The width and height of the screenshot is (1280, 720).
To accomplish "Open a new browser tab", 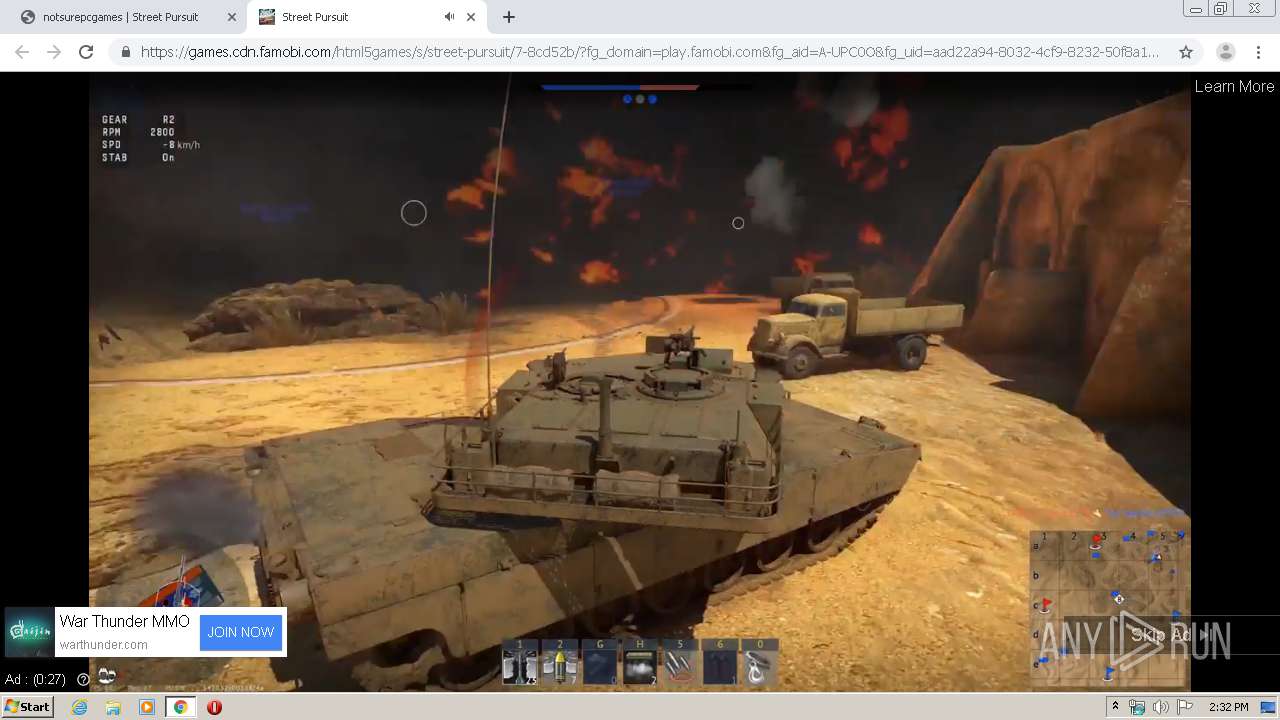I will click(509, 17).
